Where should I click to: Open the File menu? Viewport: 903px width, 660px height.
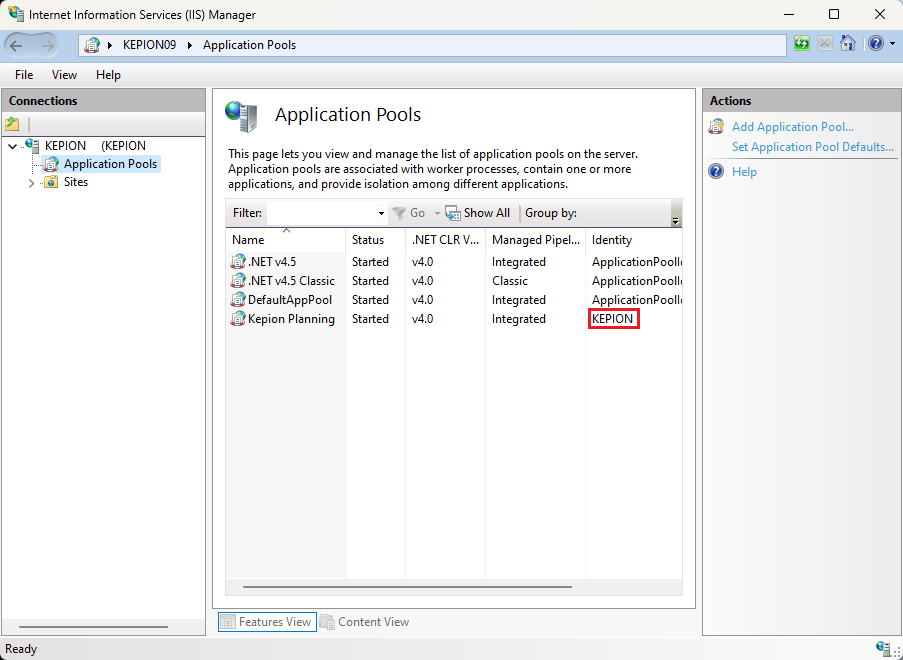click(24, 75)
